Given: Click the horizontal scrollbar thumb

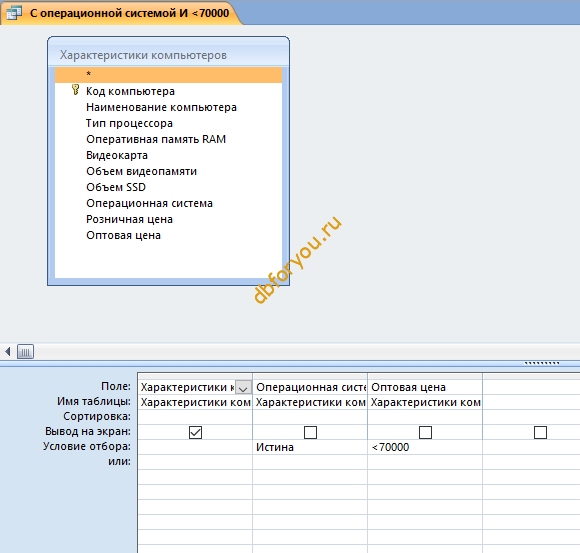Looking at the screenshot, I should (26, 351).
